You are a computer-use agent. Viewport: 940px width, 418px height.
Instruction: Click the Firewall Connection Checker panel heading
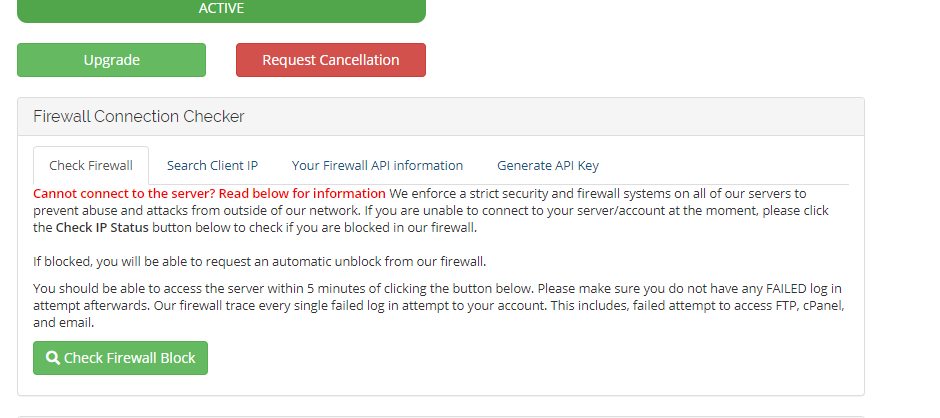(x=138, y=116)
